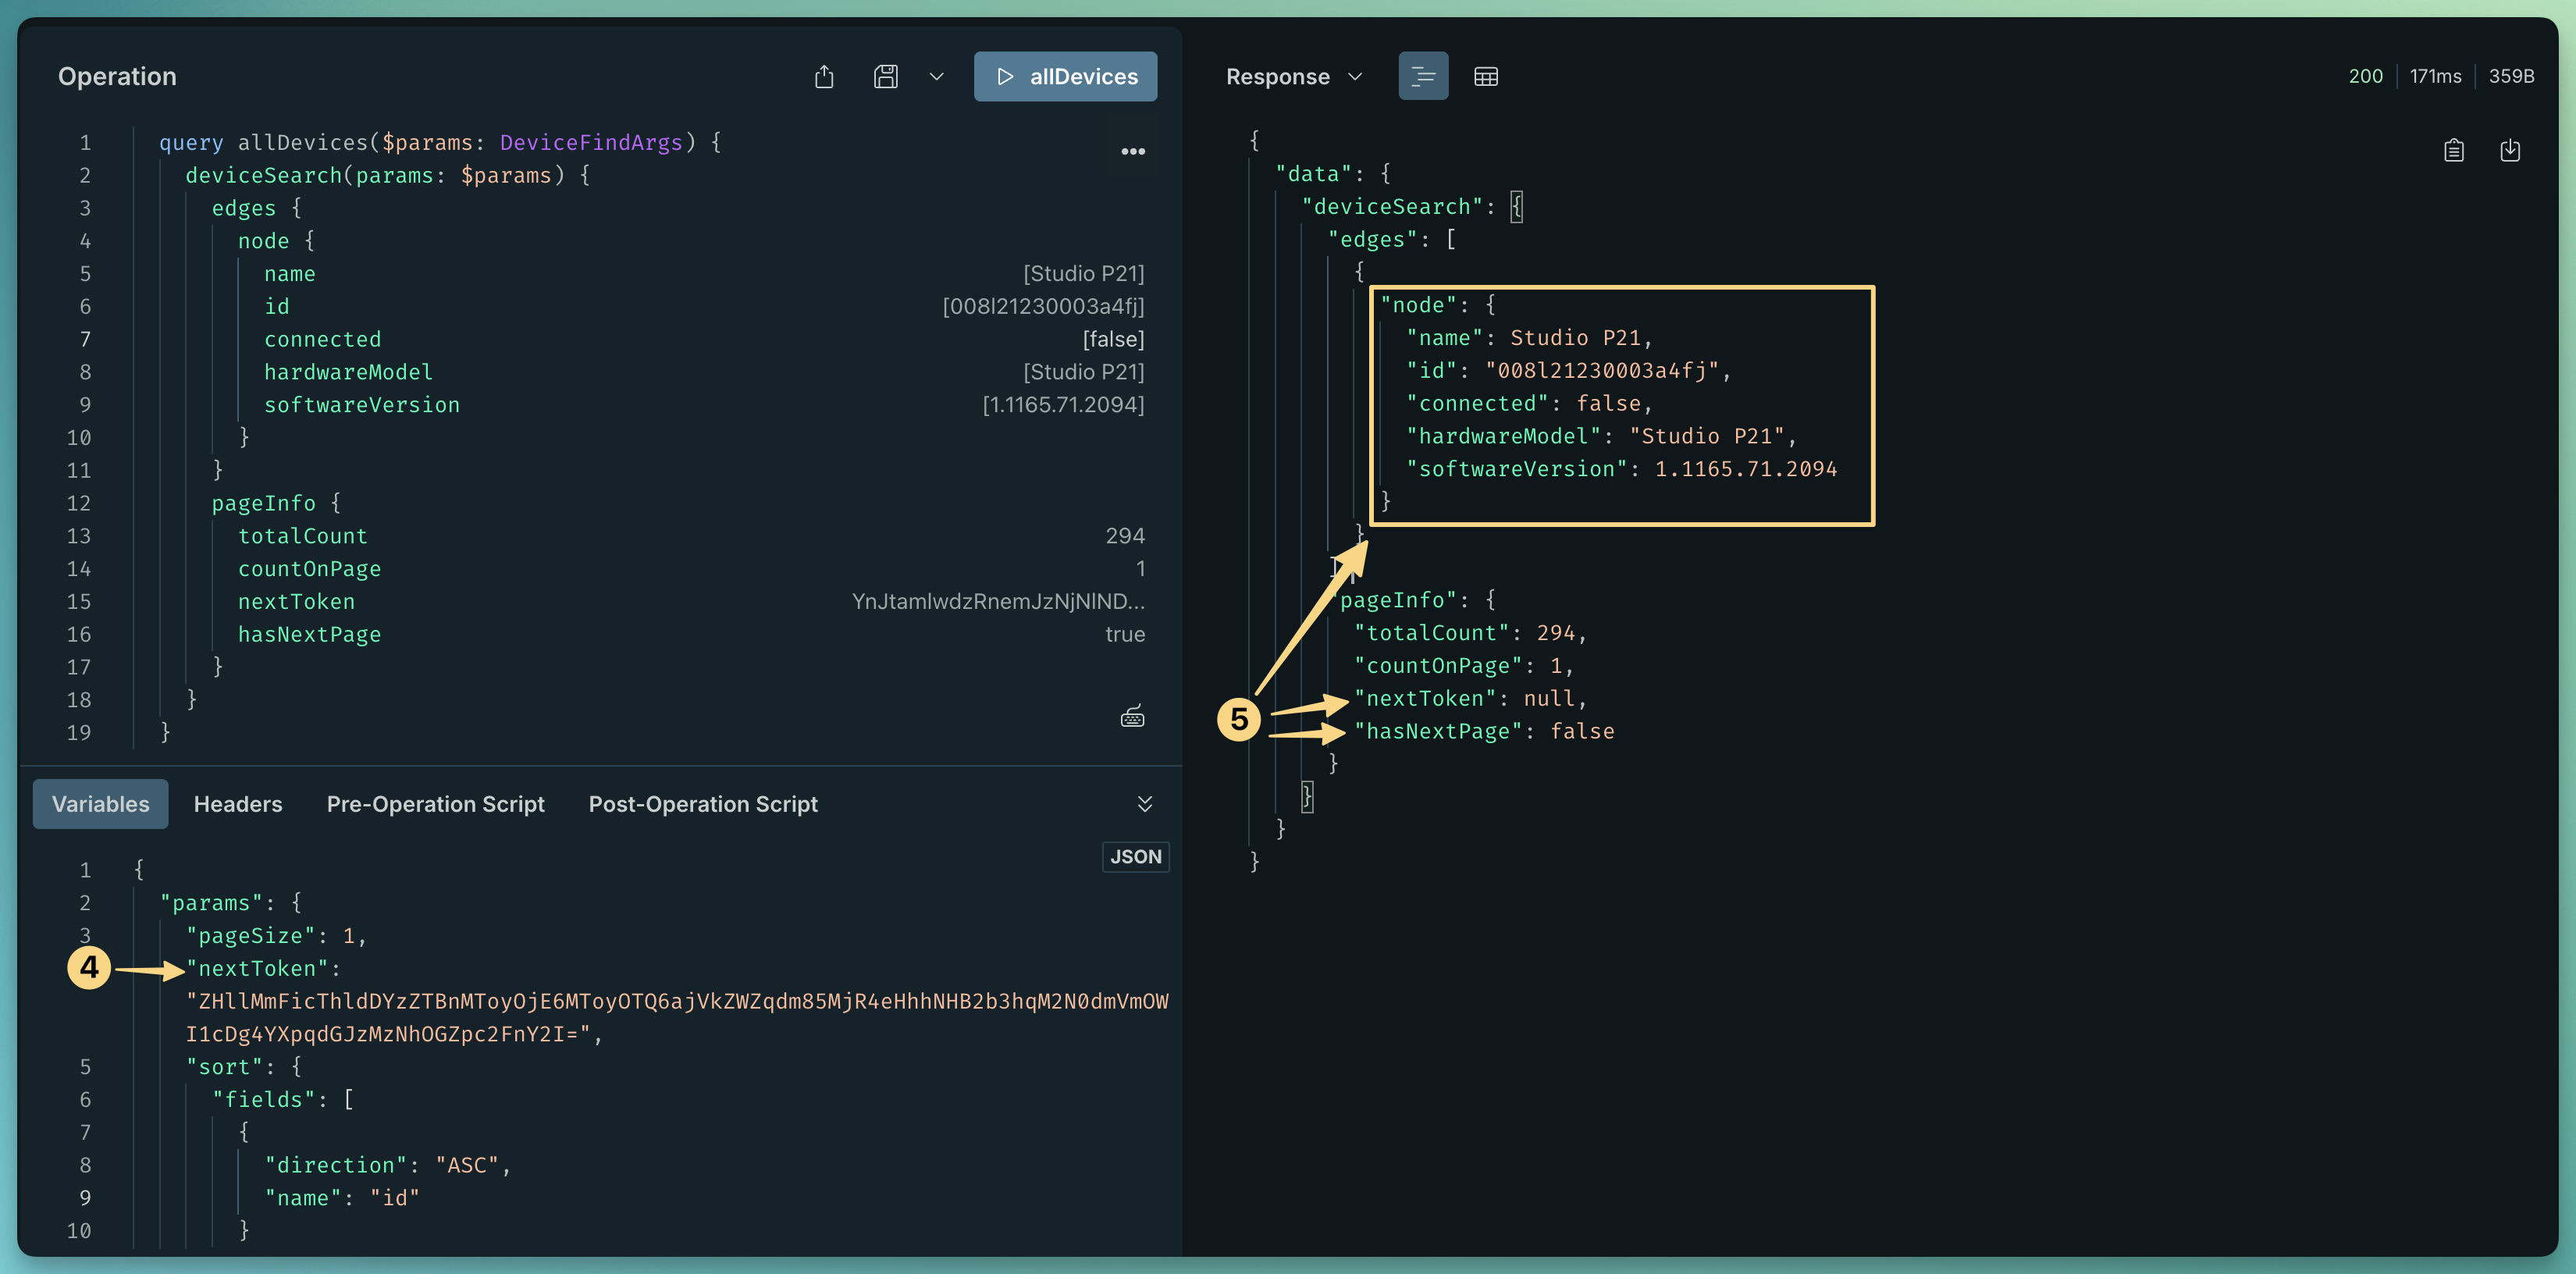Run the allDevices operation

pos(1065,77)
